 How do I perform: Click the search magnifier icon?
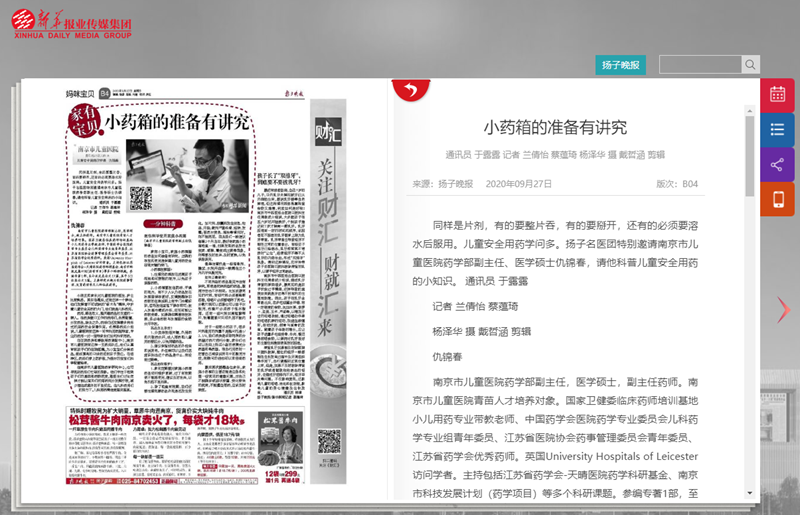pos(751,65)
